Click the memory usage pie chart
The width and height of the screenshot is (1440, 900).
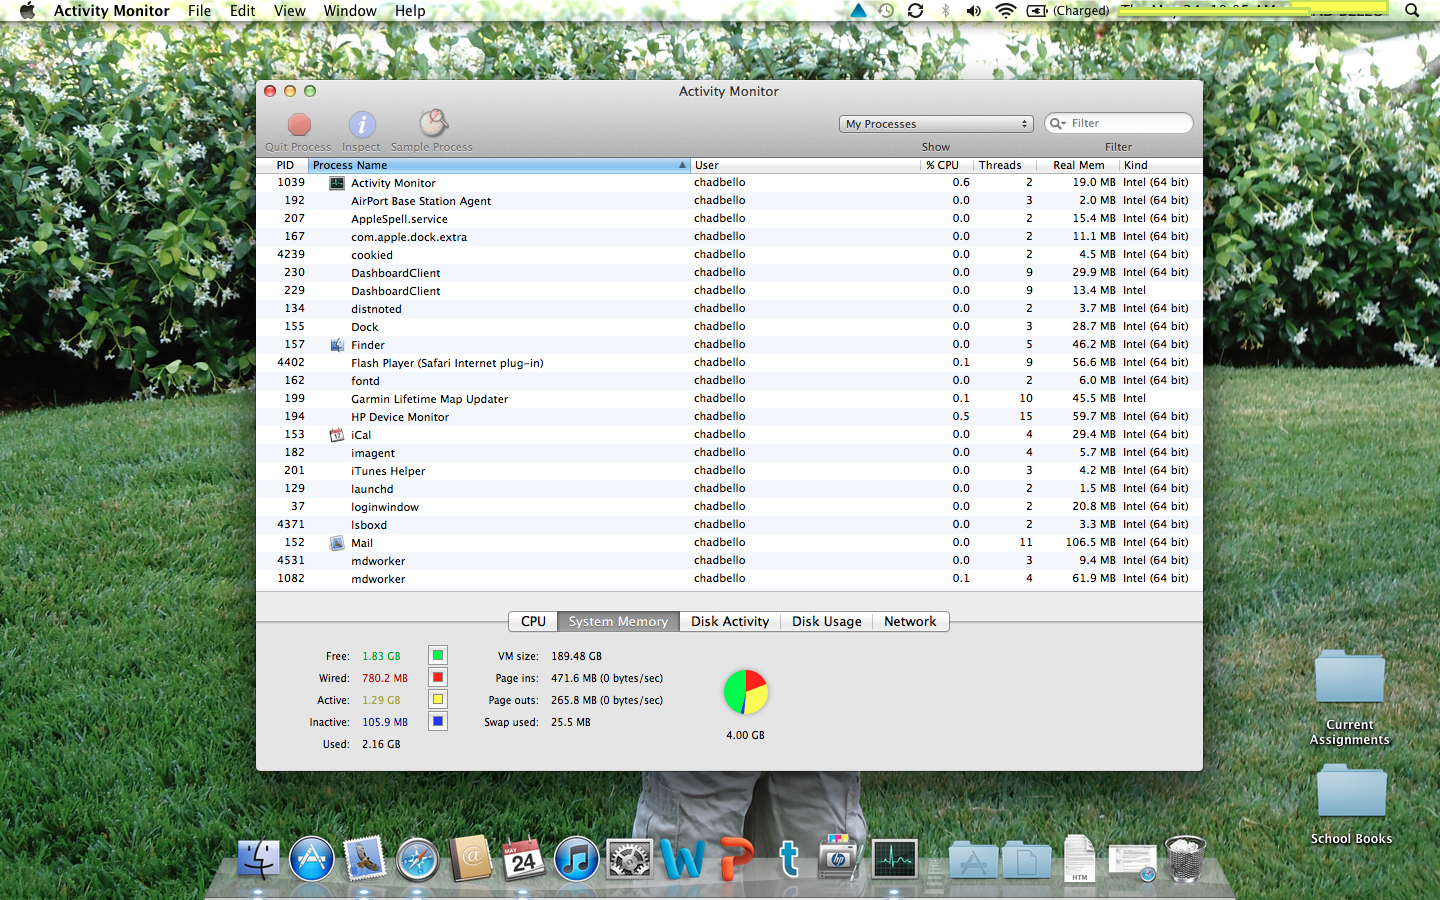coord(746,692)
